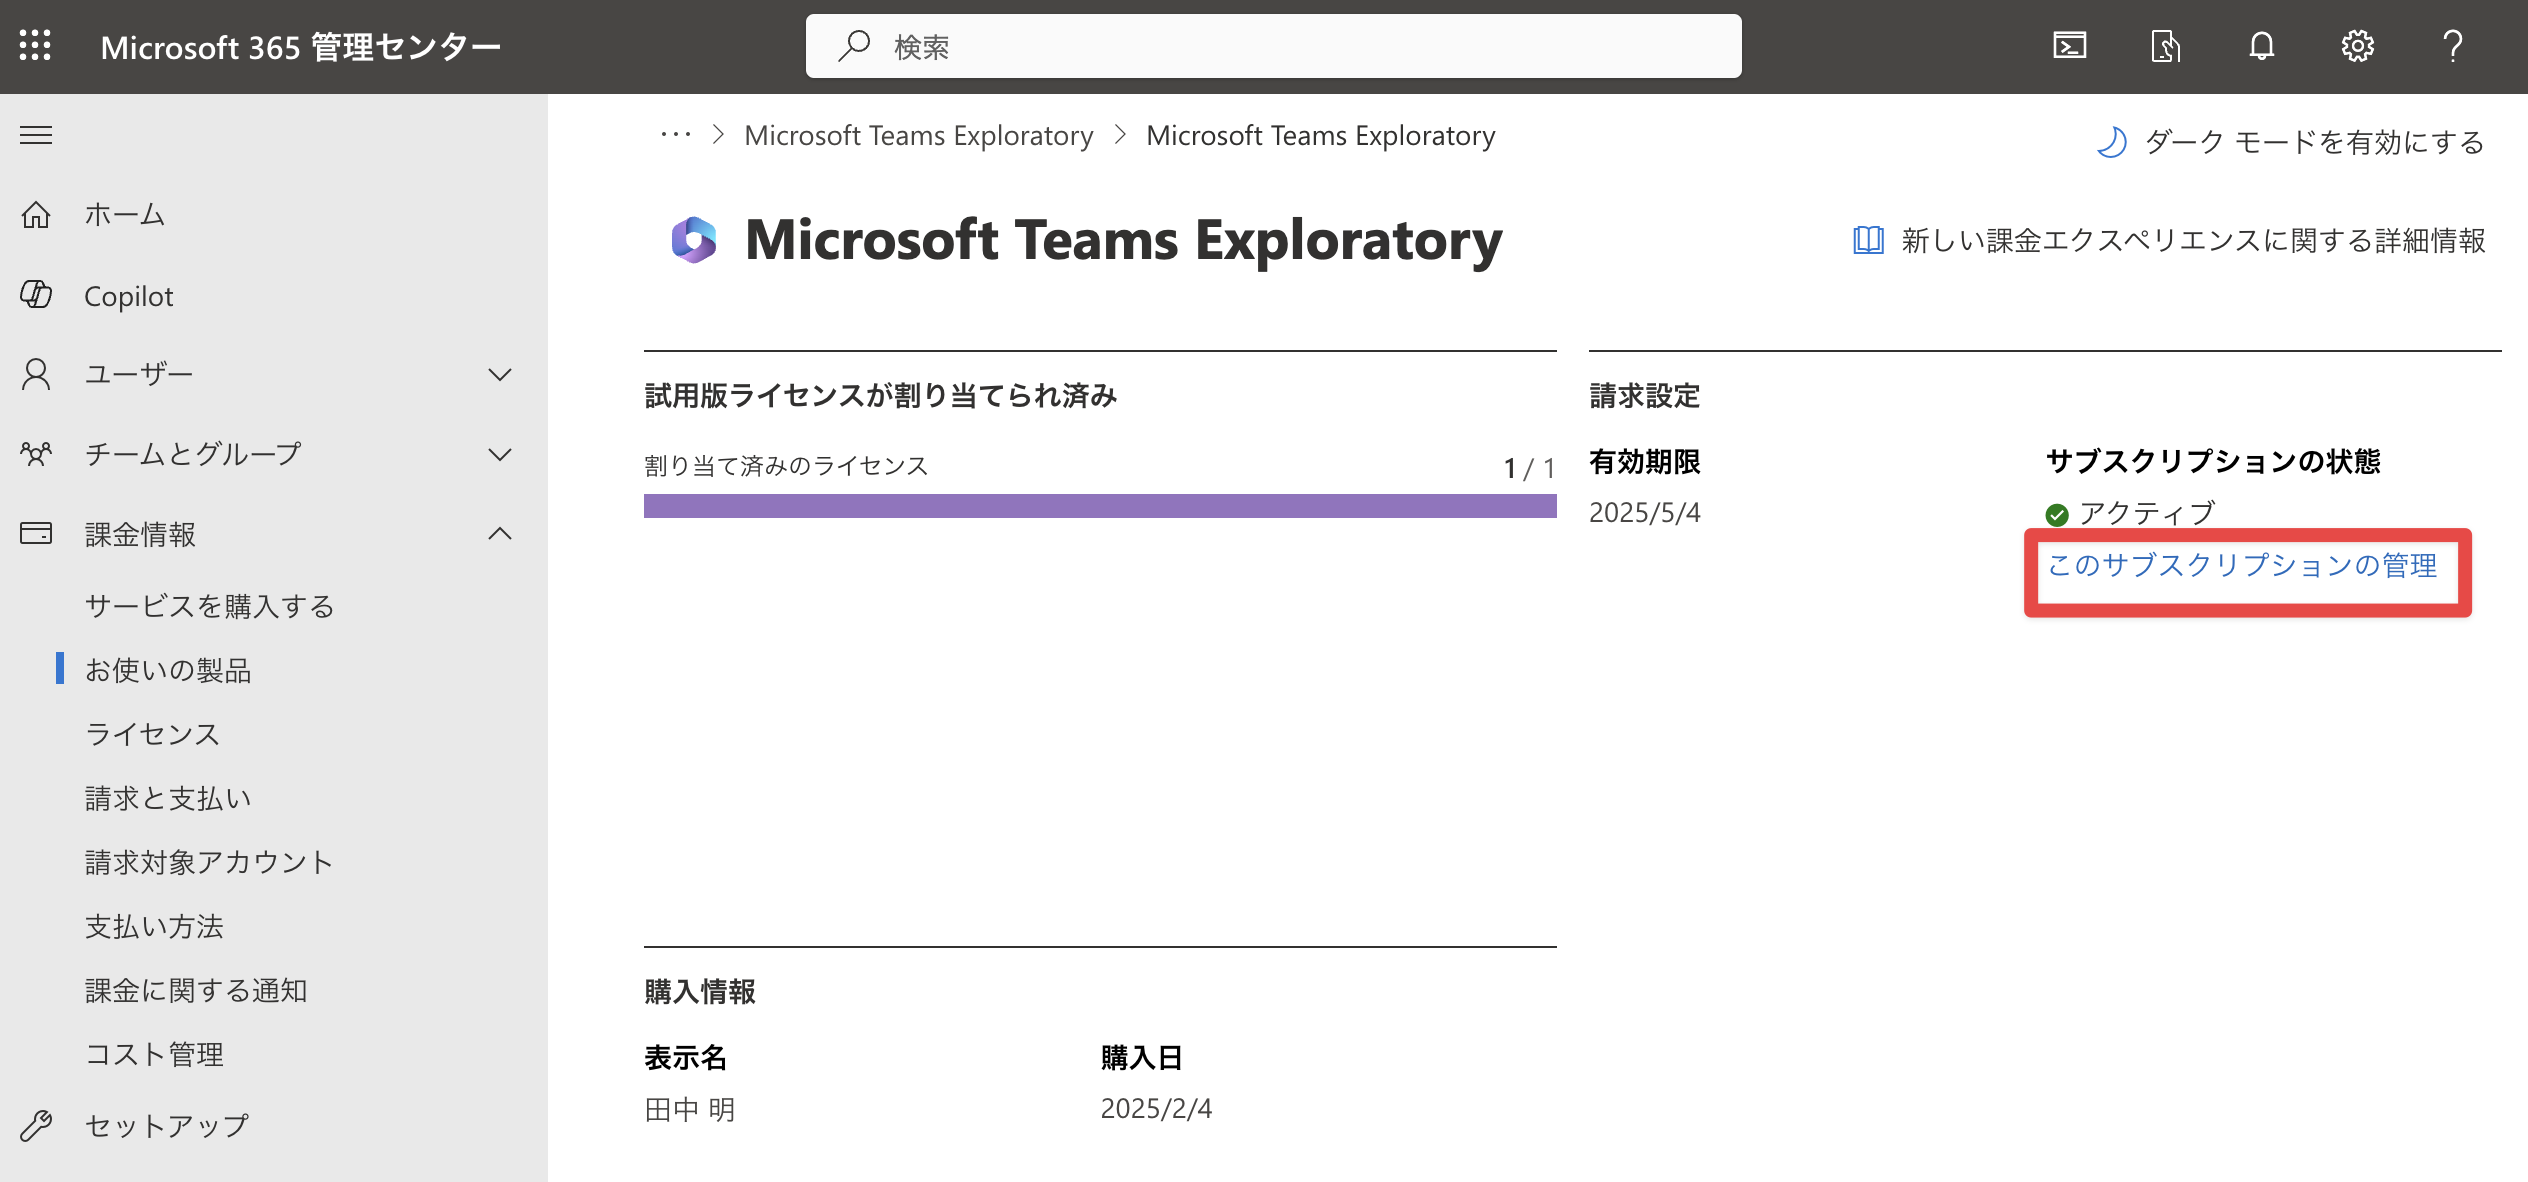Open help question mark icon
This screenshot has width=2528, height=1182.
click(2452, 46)
